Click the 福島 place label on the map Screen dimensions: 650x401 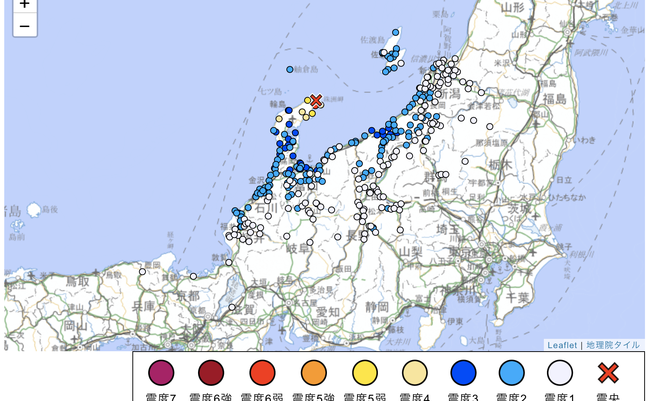pos(553,98)
